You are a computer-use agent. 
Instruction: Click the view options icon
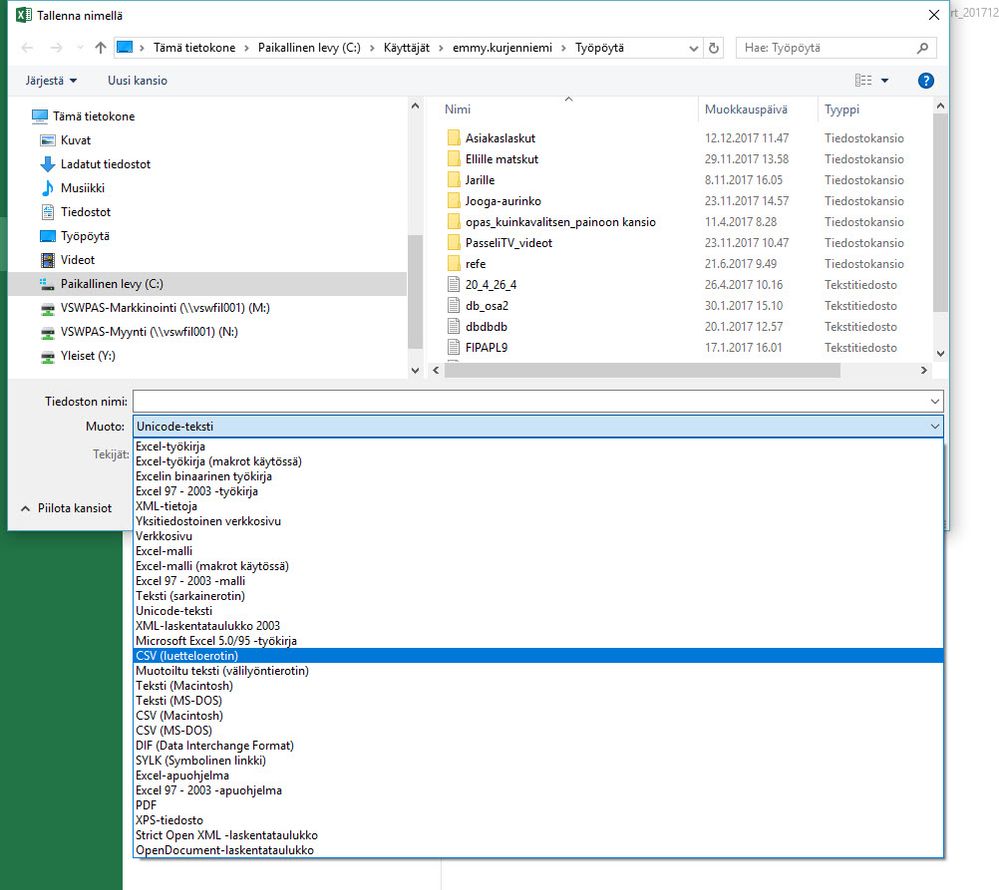[863, 80]
